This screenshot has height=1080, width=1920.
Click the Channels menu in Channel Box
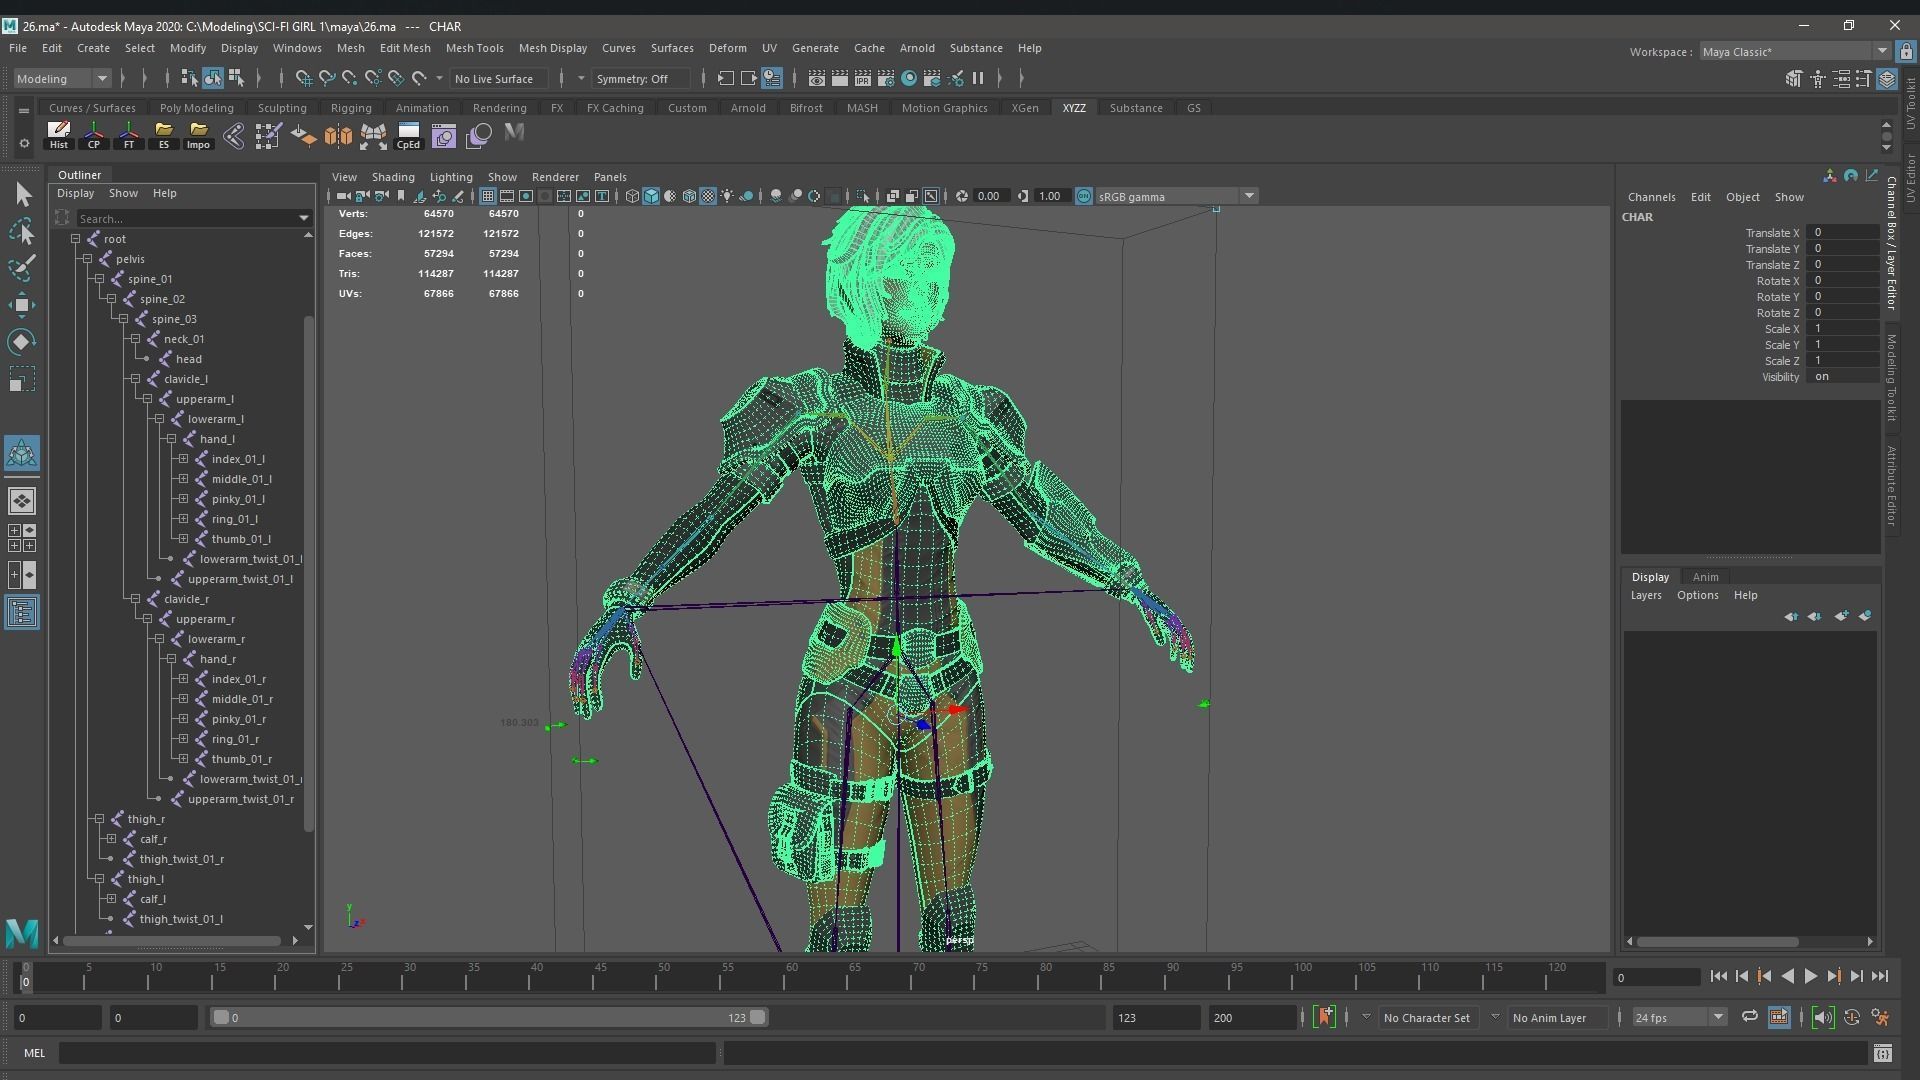click(x=1651, y=197)
